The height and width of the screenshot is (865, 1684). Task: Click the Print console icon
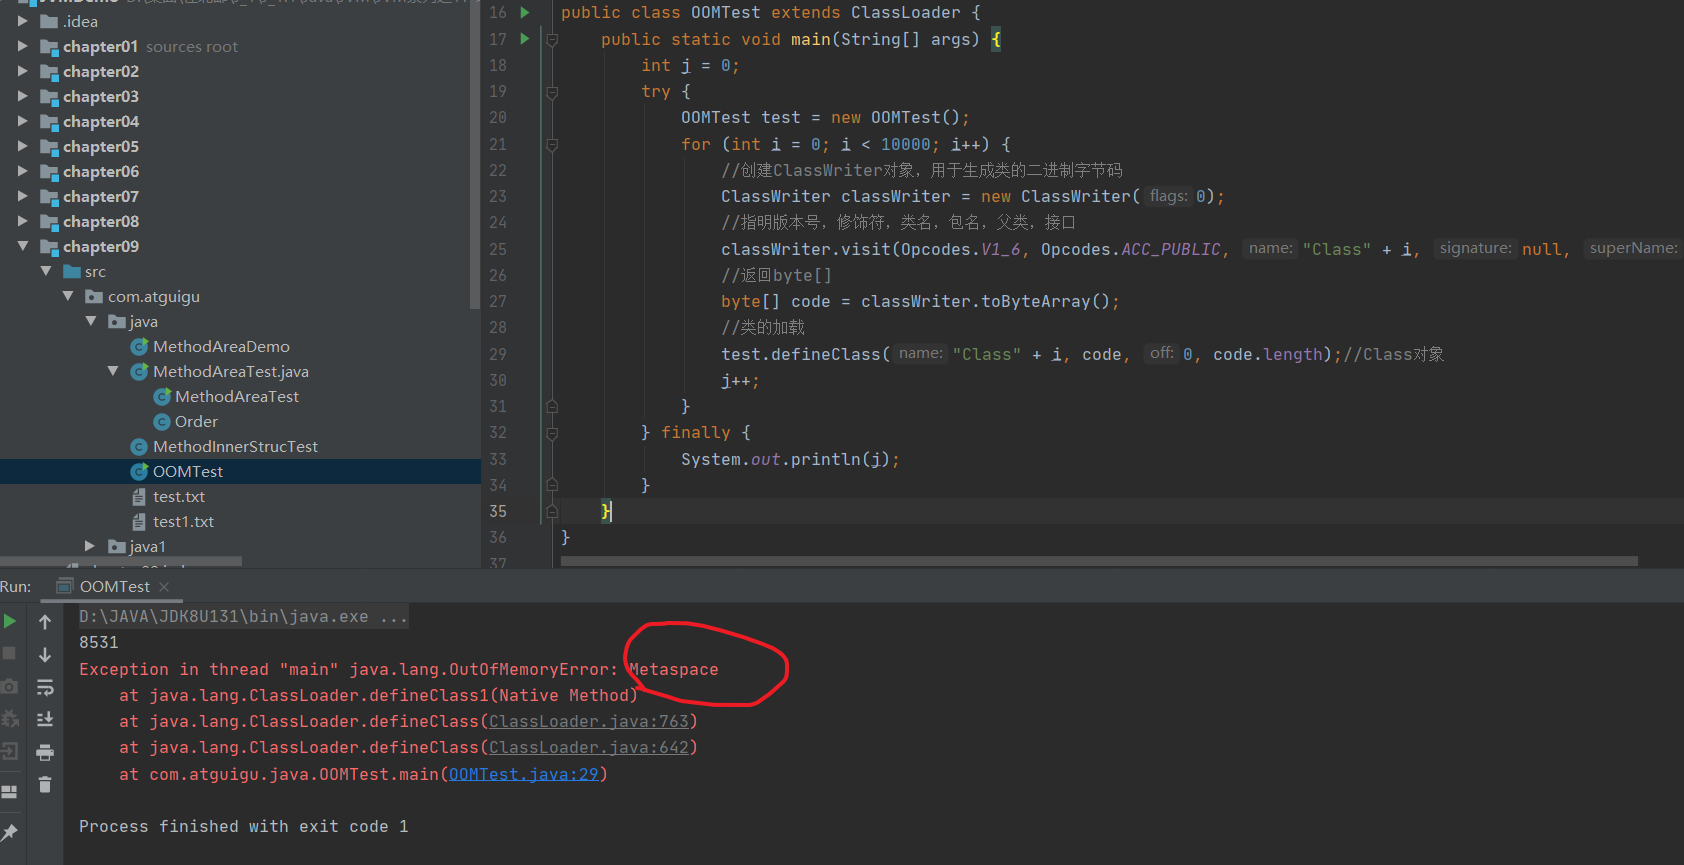45,752
